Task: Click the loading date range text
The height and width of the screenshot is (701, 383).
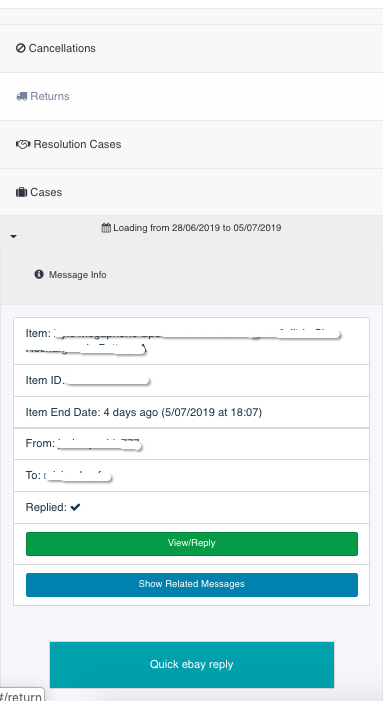Action: tap(197, 228)
